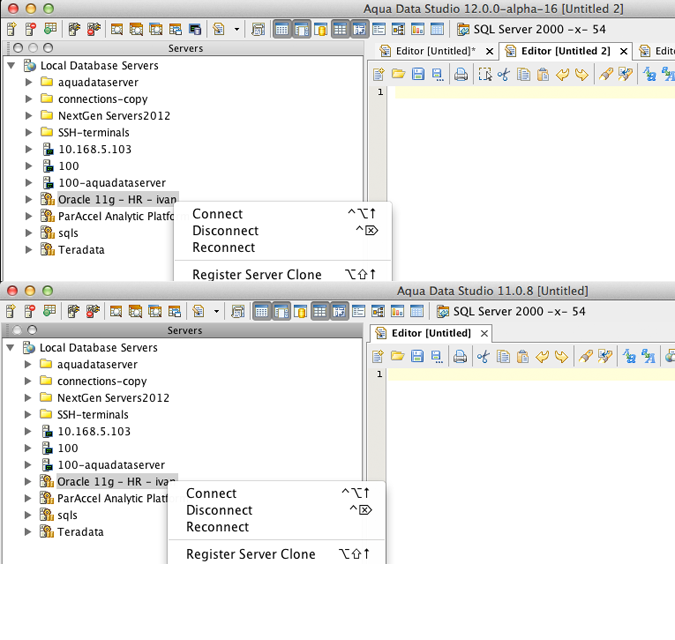Select Oracle 11g - HR - ivan in 12.0.0 tree
Viewport: 675px width, 640px height.
(x=117, y=200)
